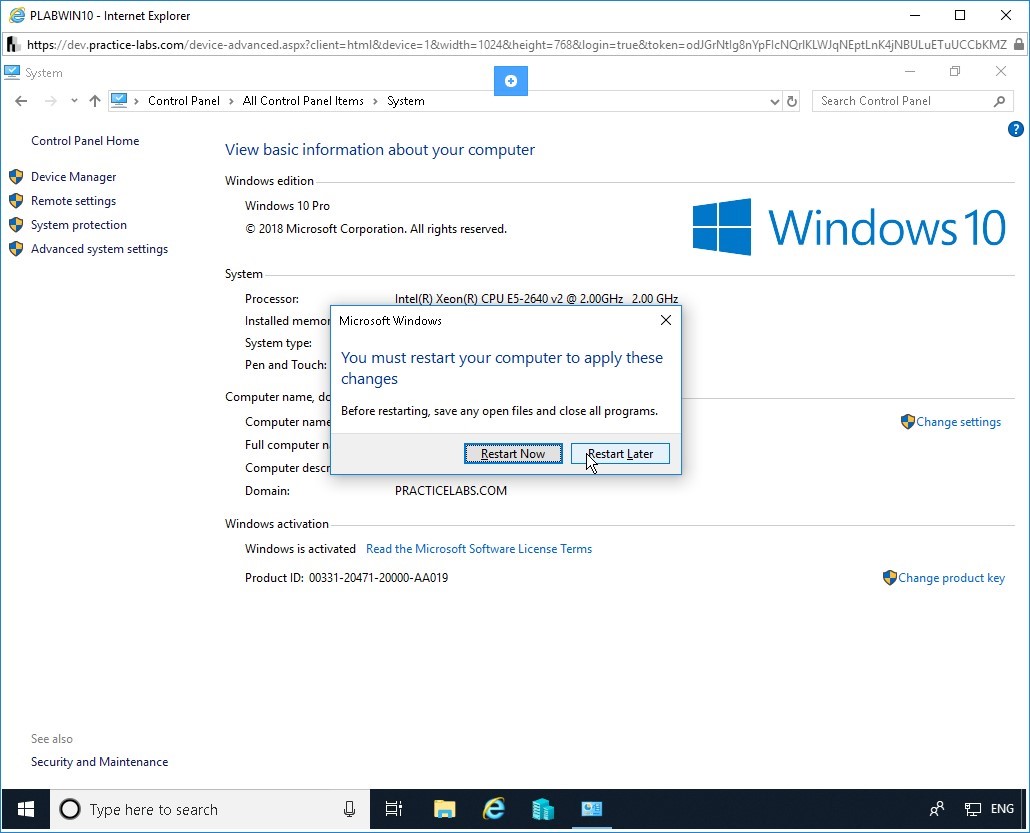This screenshot has width=1030, height=833.
Task: Open the People icon in system tray
Action: pyautogui.click(x=937, y=809)
